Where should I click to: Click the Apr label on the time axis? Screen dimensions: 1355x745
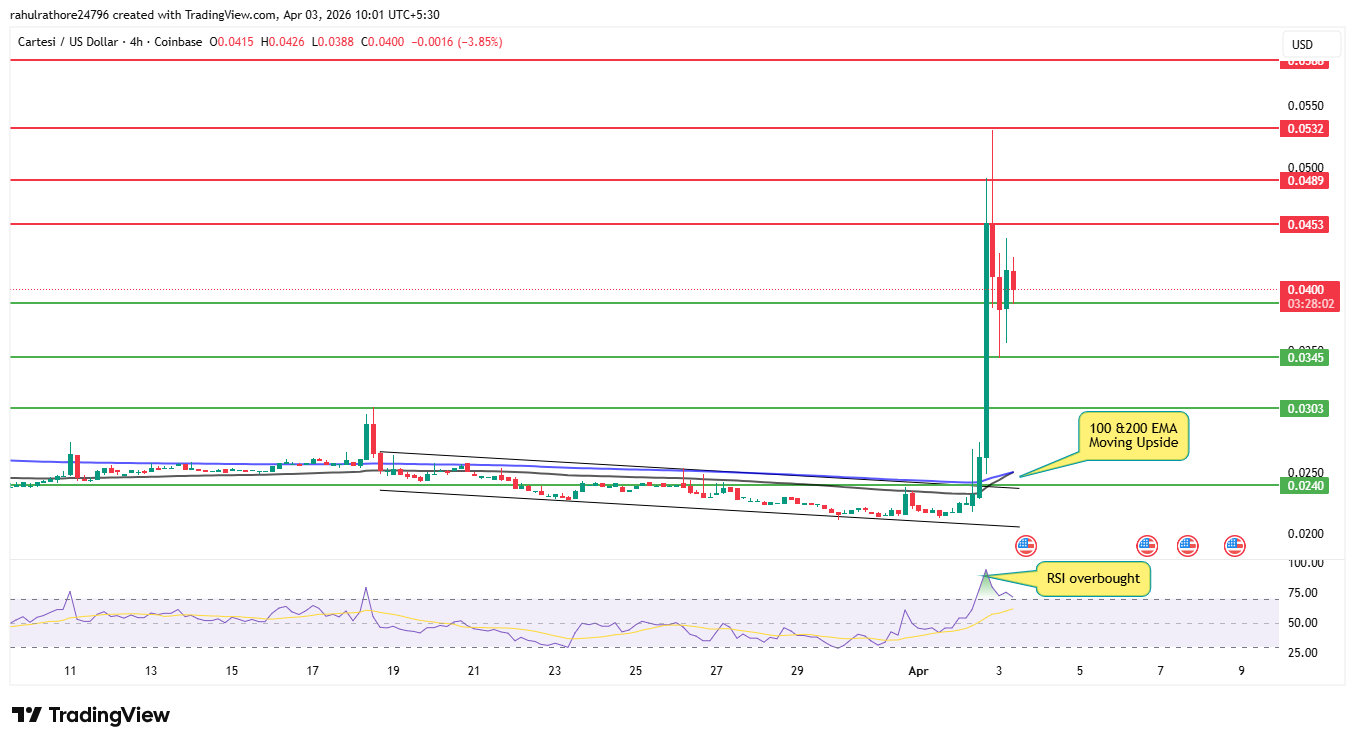coord(918,671)
